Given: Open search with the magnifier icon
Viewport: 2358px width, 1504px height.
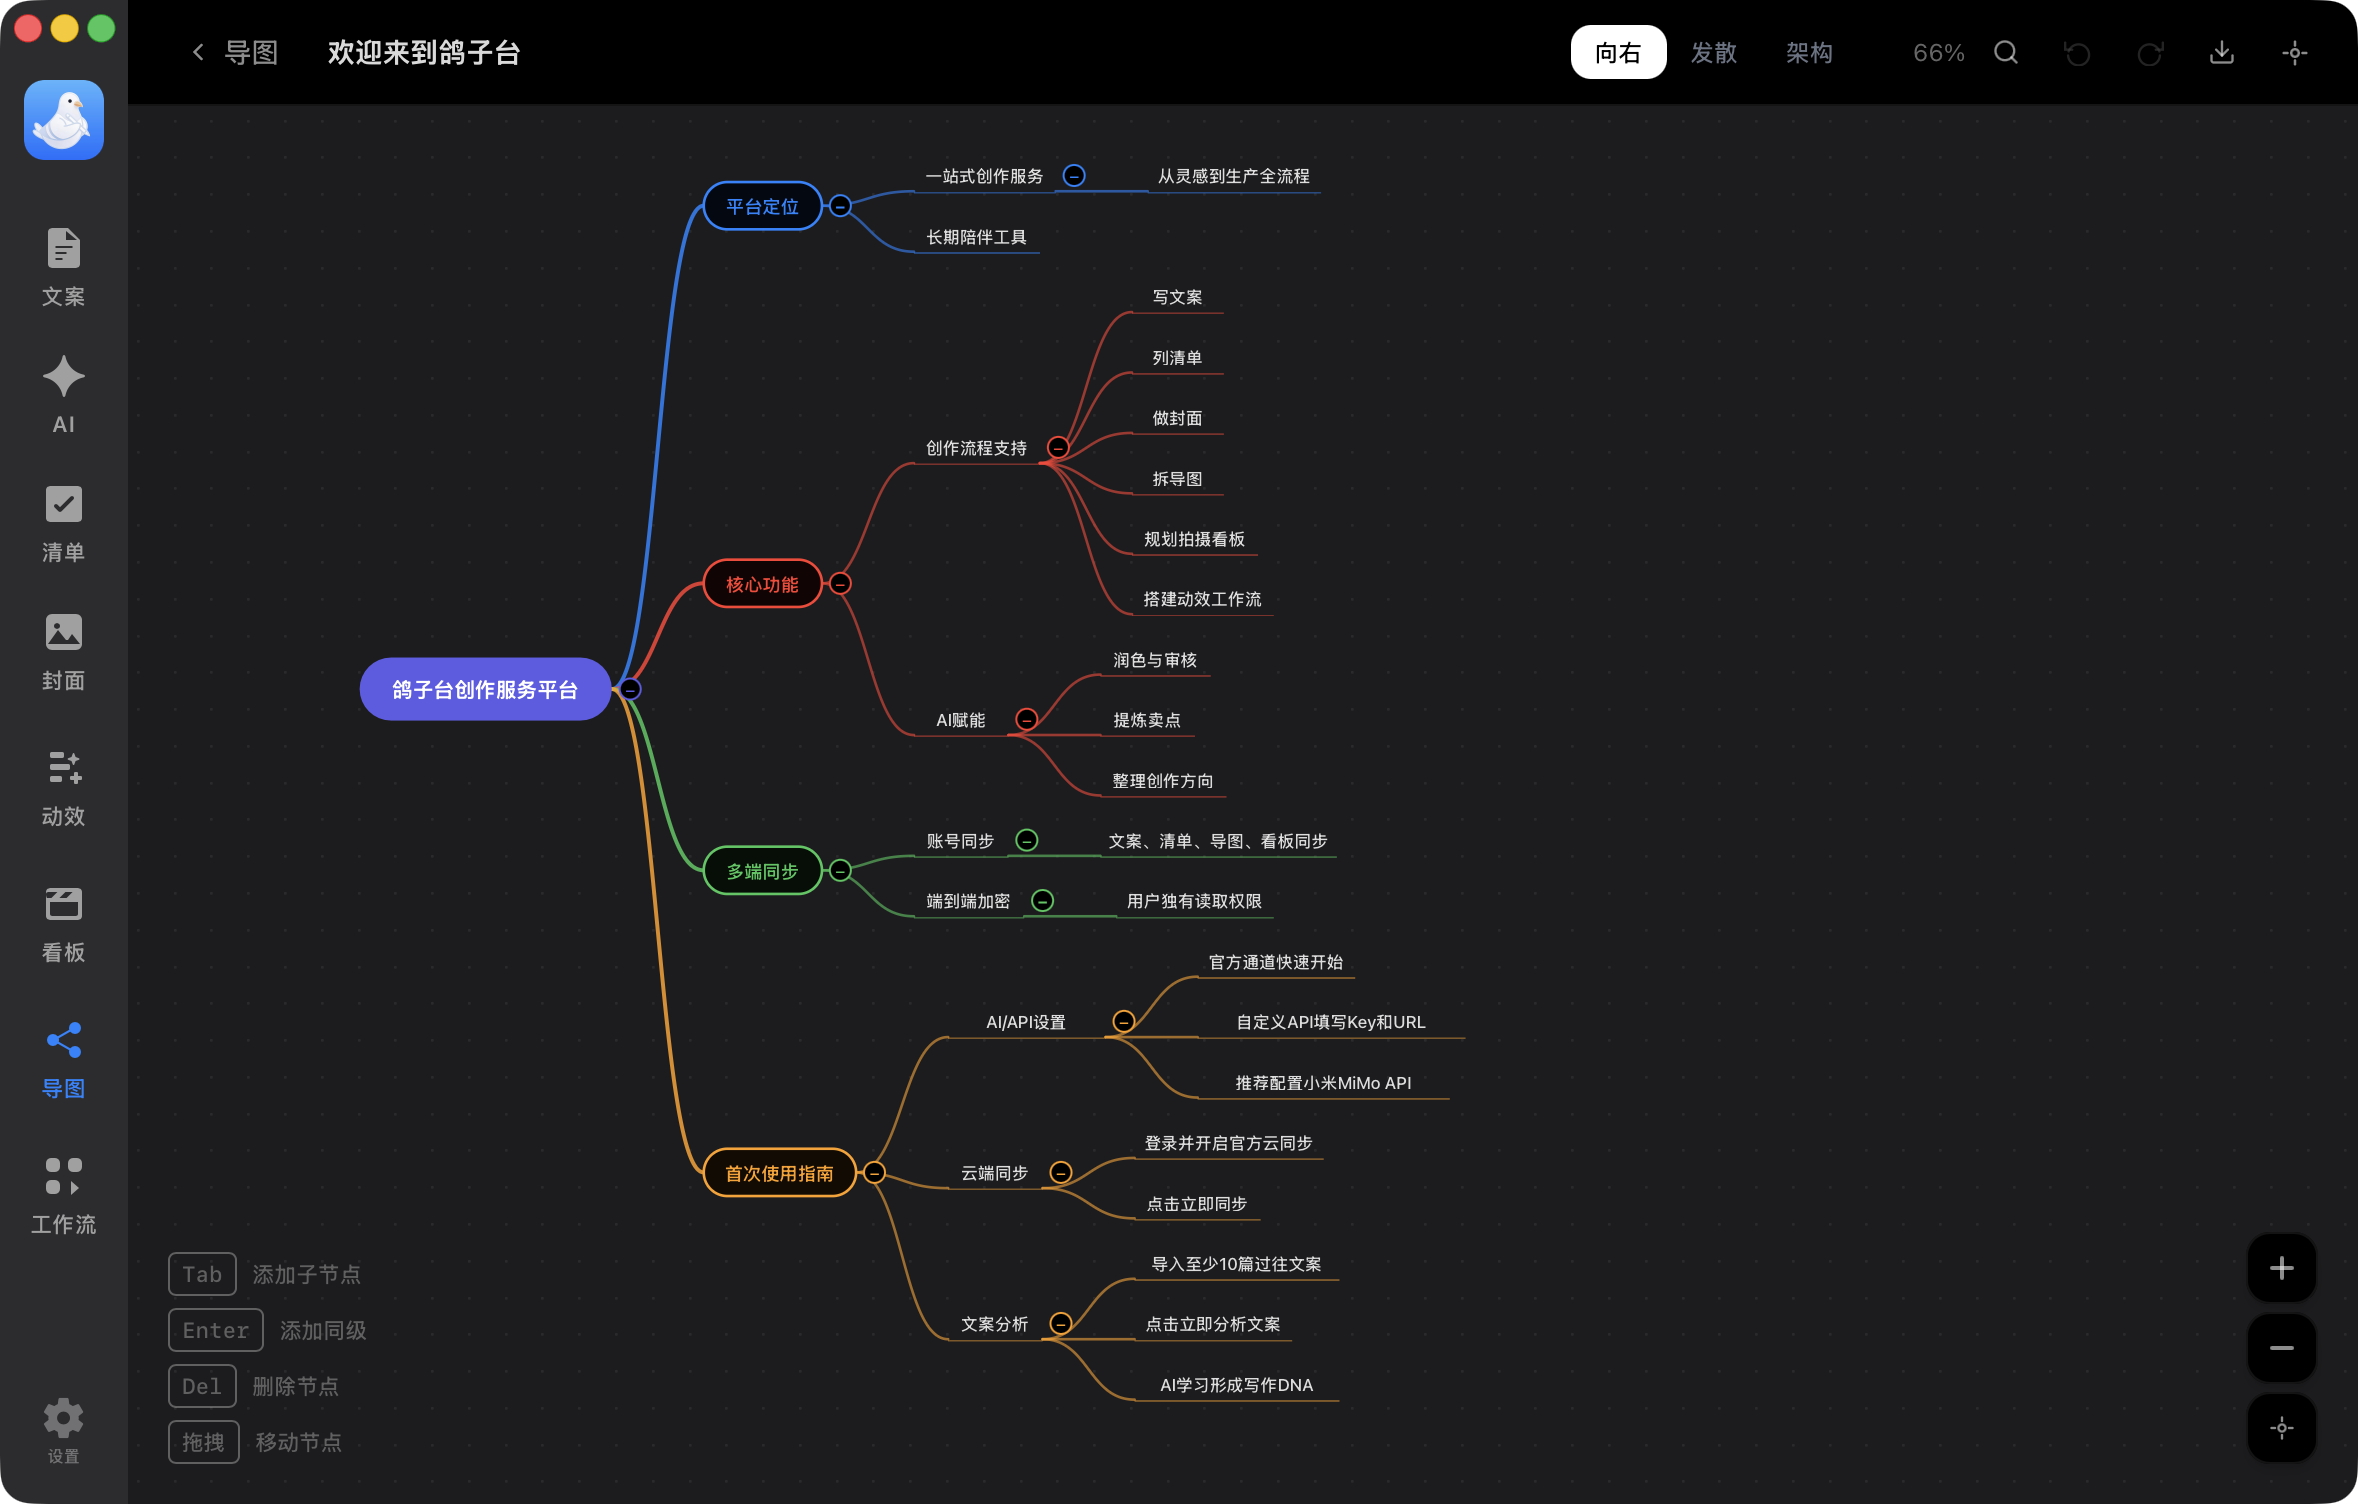Looking at the screenshot, I should [2006, 52].
